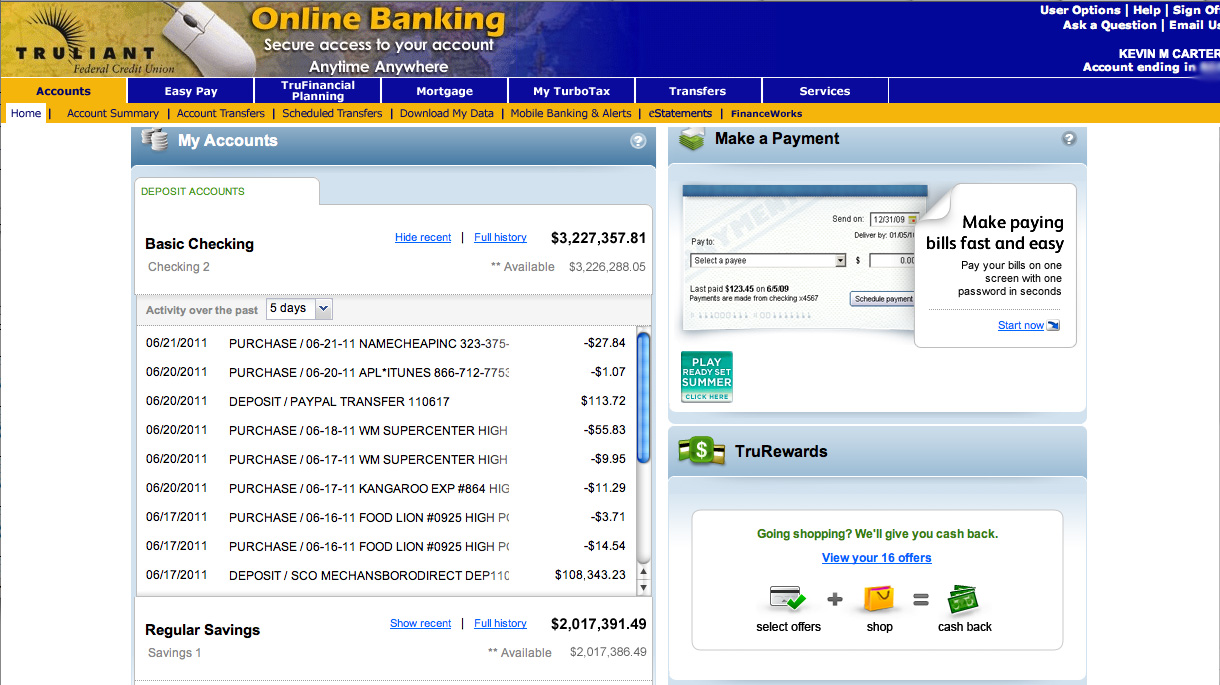Hide recent activity for Basic Checking
This screenshot has width=1220, height=685.
click(x=423, y=237)
